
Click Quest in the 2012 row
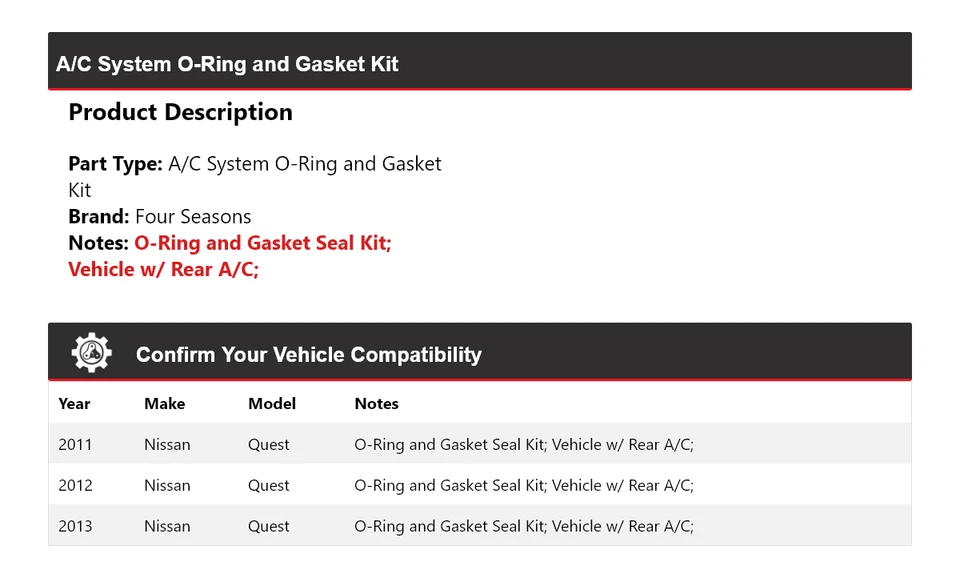[x=269, y=485]
